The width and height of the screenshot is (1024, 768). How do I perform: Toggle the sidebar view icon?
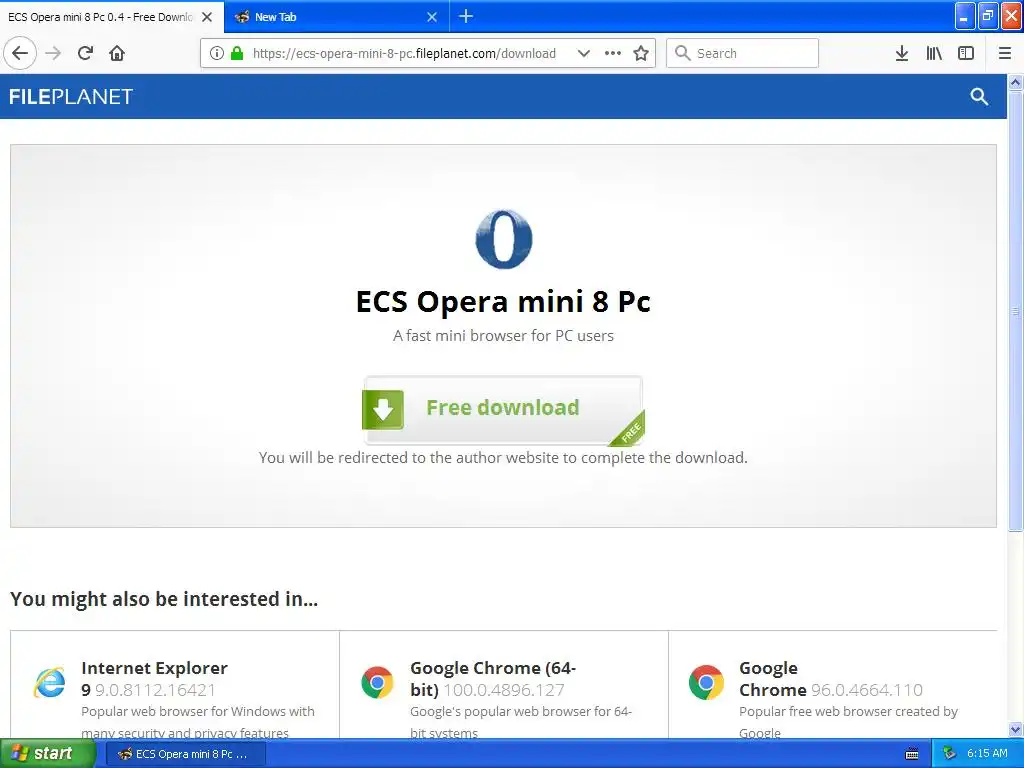tap(966, 53)
